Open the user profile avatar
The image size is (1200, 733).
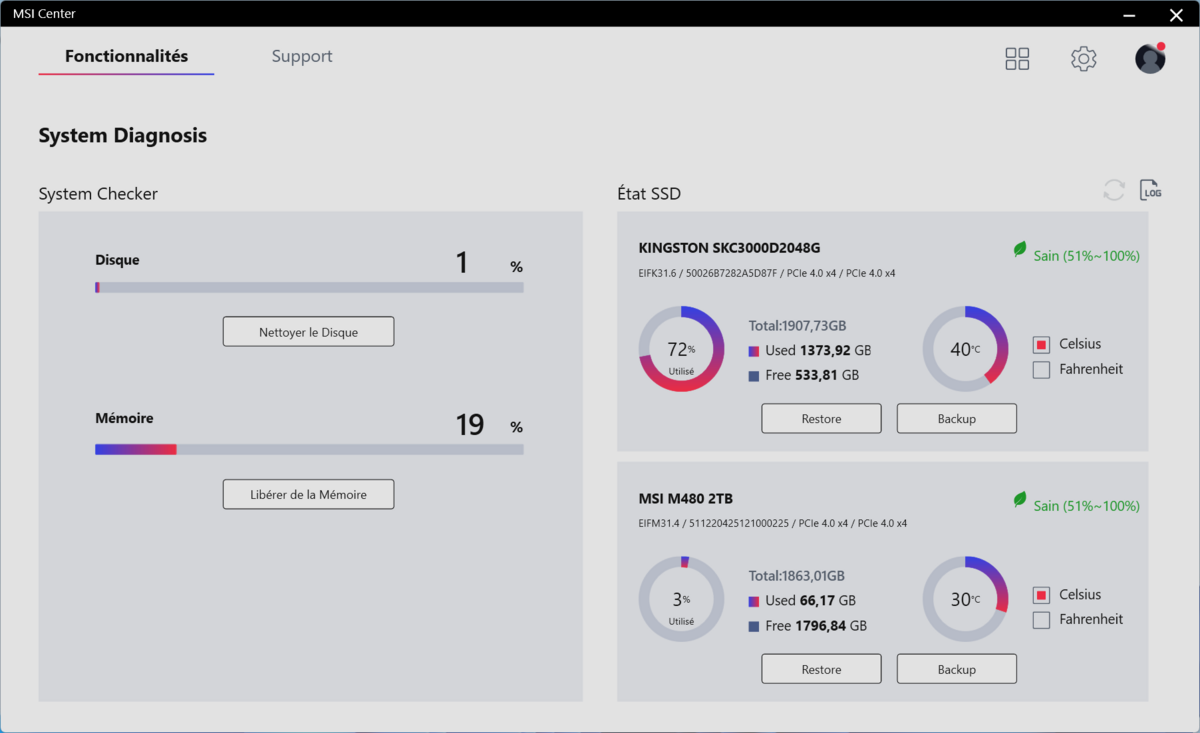[1150, 58]
